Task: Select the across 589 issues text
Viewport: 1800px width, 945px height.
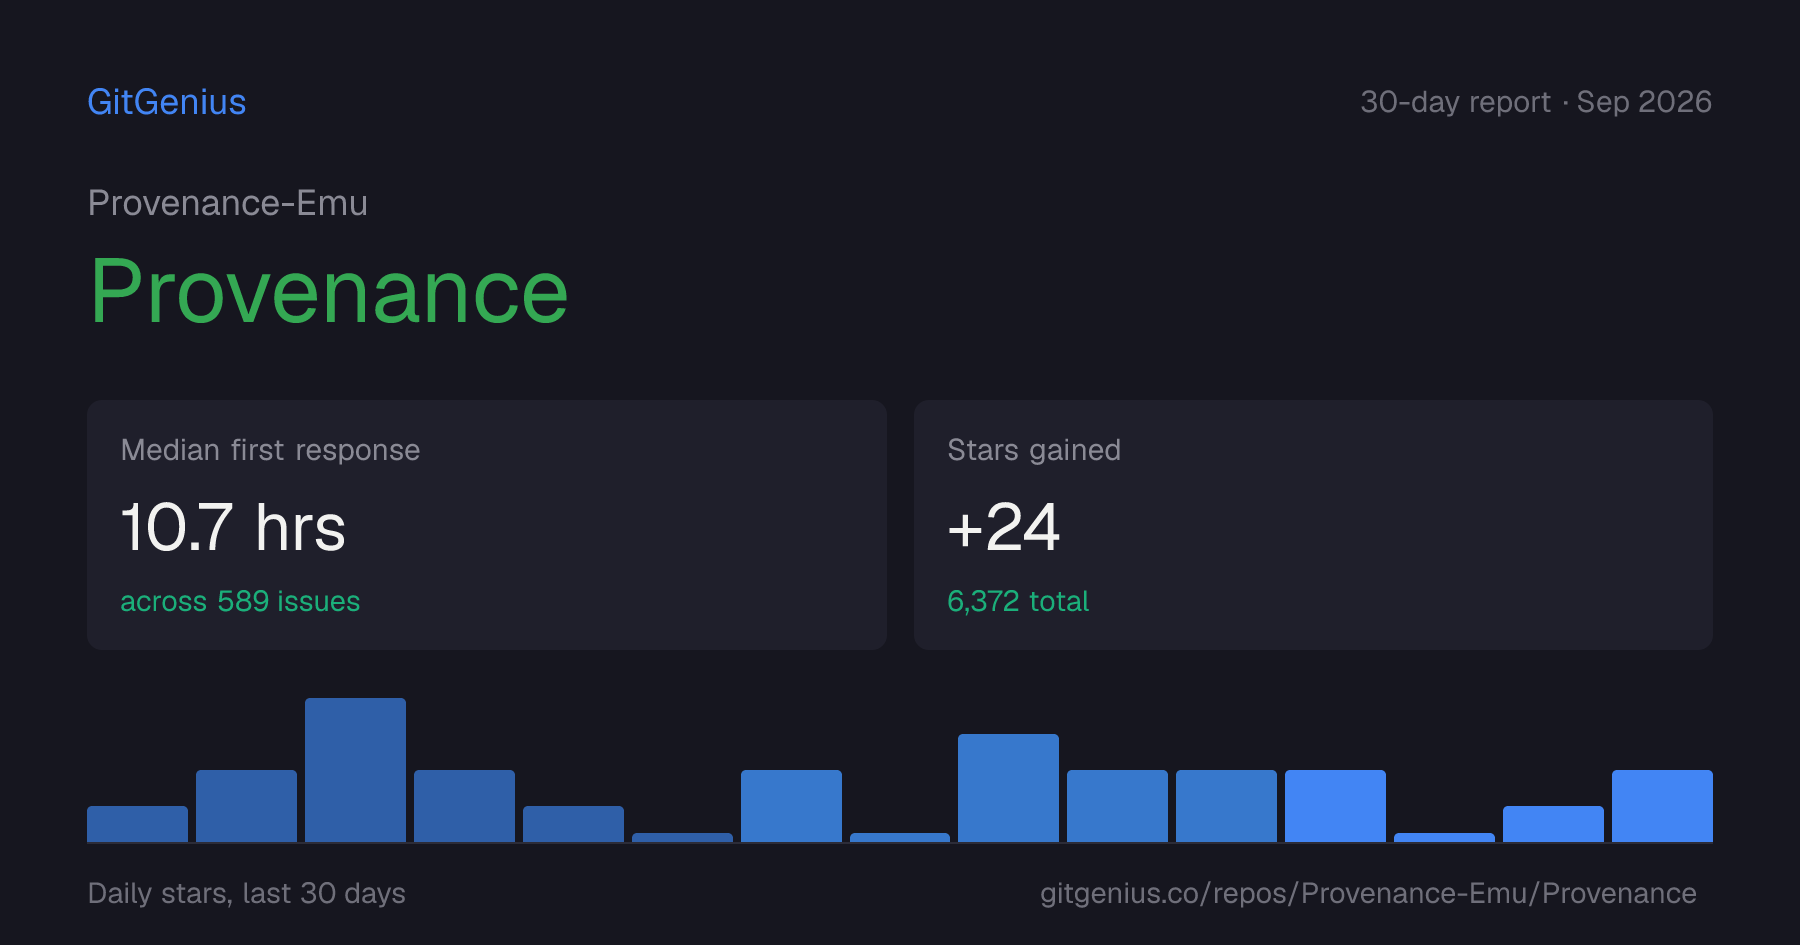Action: pyautogui.click(x=240, y=601)
